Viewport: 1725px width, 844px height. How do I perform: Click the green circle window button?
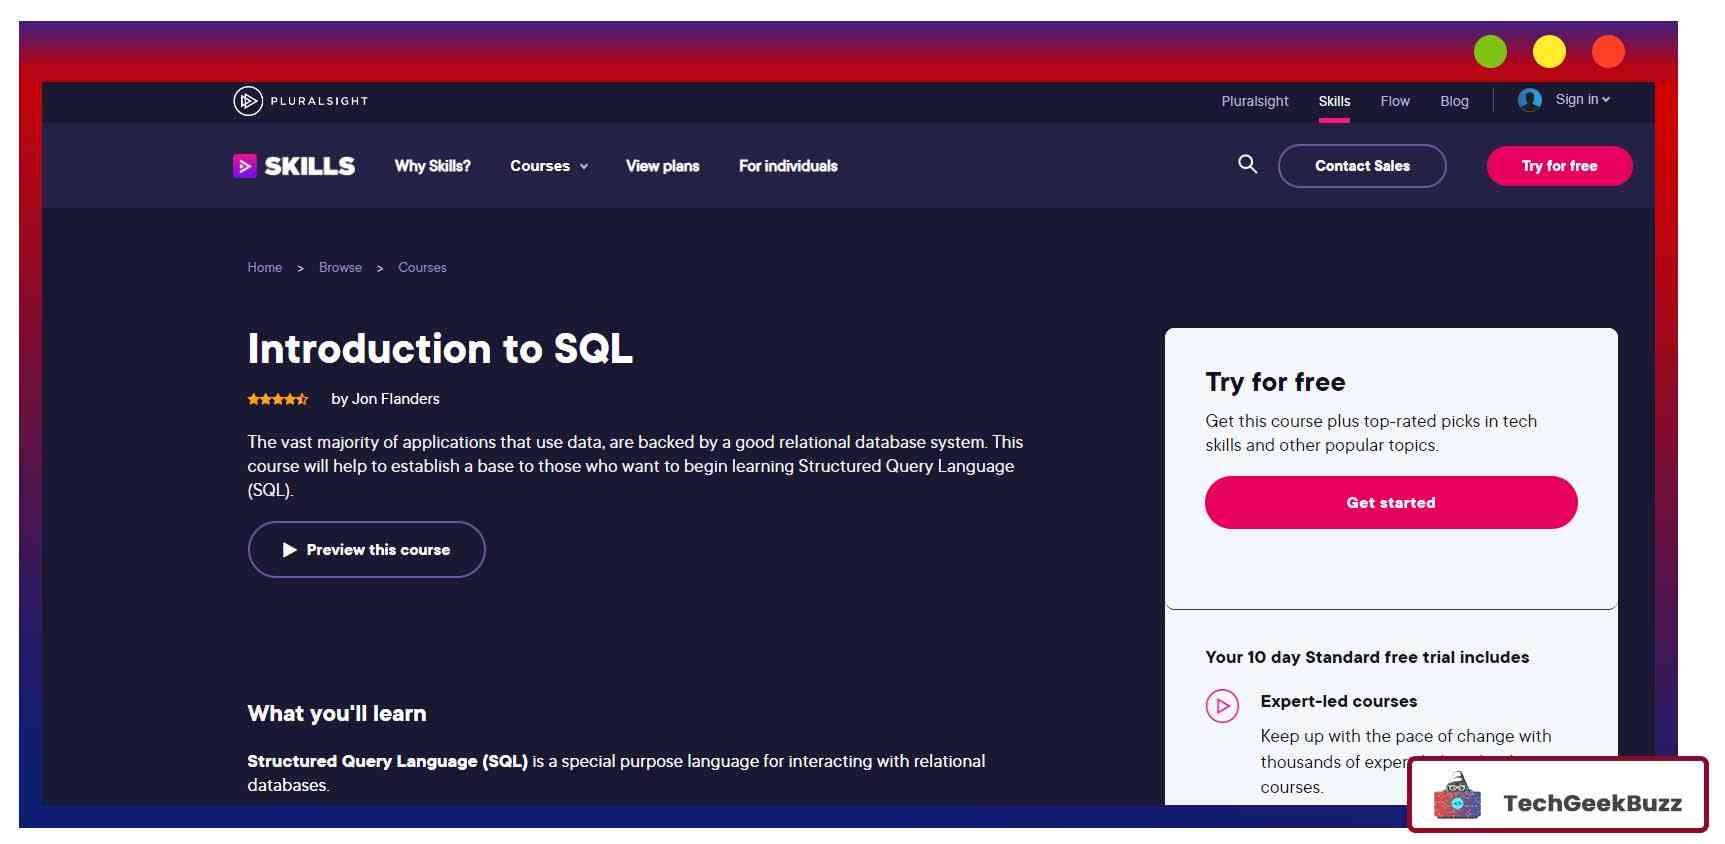[1490, 52]
